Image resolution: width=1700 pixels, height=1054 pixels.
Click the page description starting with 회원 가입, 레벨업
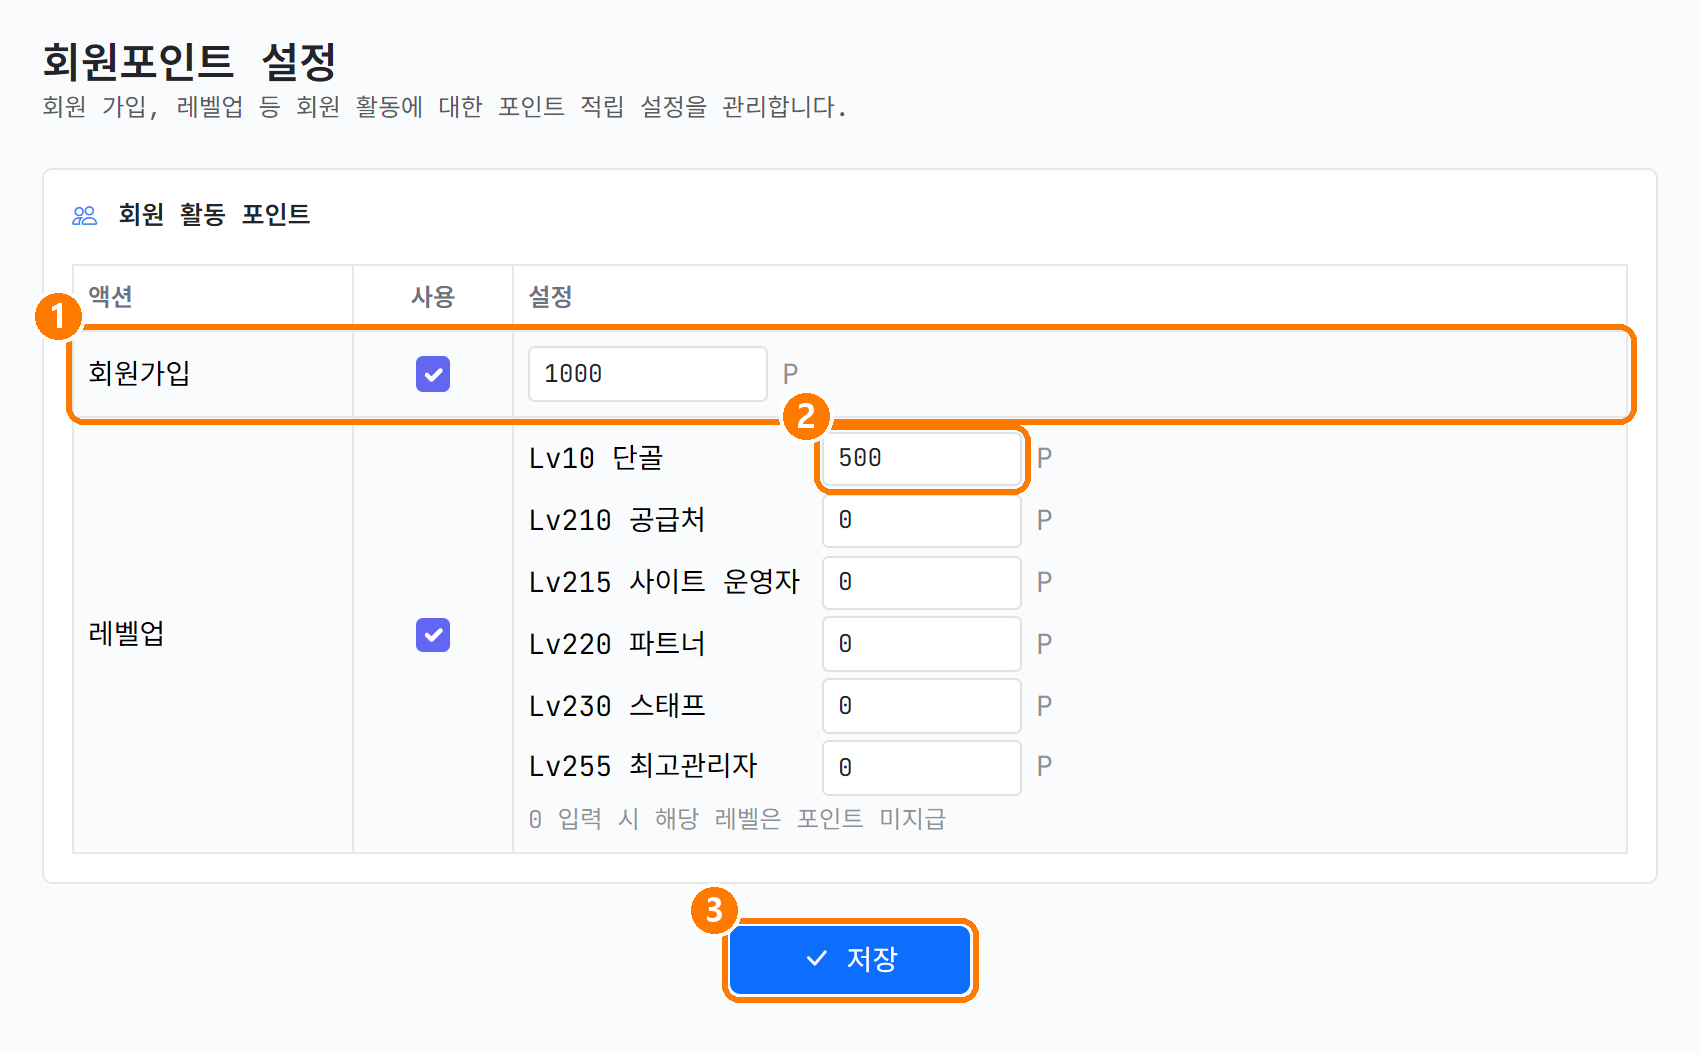445,107
